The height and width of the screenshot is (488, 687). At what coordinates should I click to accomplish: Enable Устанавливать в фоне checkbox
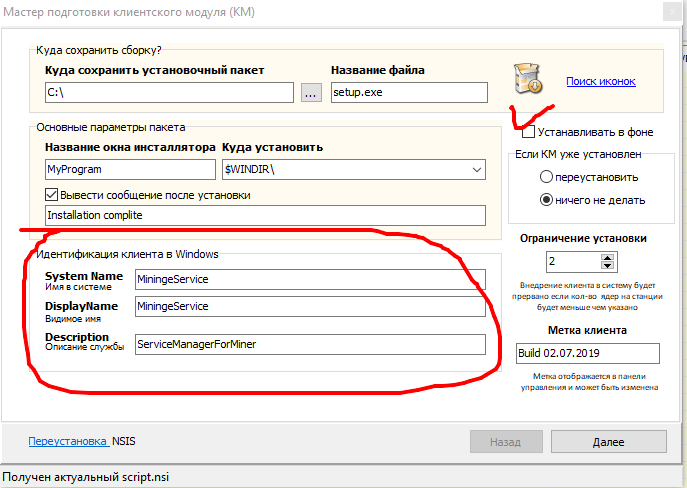point(528,132)
